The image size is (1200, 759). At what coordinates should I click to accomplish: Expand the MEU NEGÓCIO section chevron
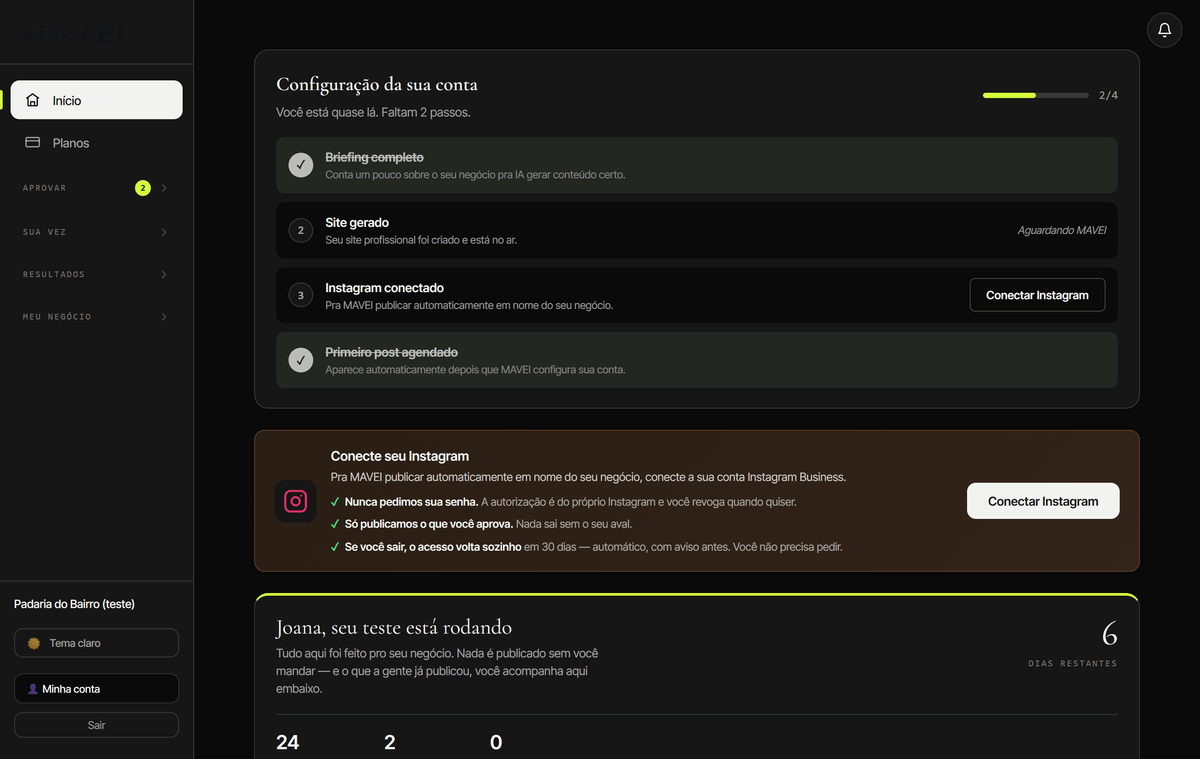(164, 317)
